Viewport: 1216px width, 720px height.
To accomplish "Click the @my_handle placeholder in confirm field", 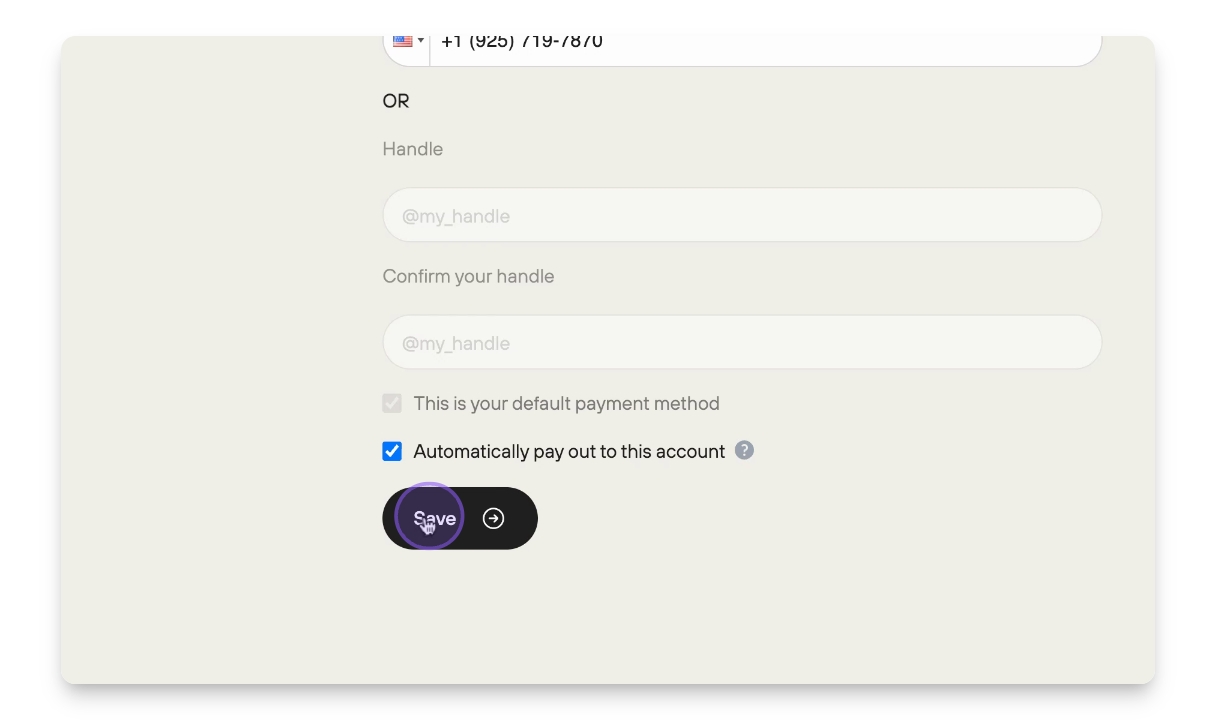I will 456,343.
